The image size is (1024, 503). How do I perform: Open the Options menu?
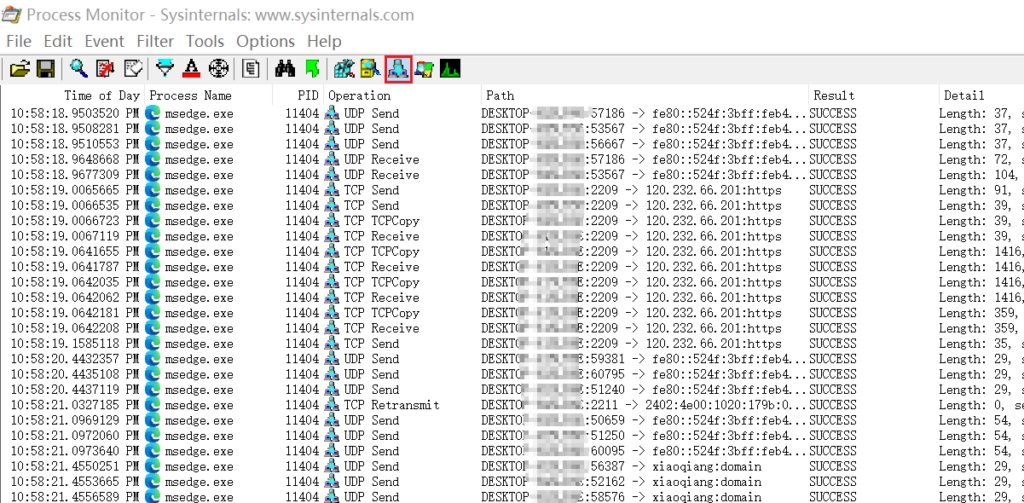point(265,41)
